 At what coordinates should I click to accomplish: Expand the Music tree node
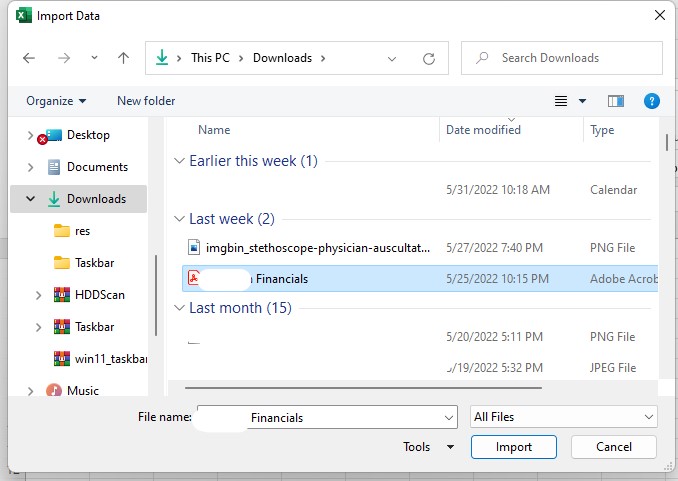coord(30,391)
